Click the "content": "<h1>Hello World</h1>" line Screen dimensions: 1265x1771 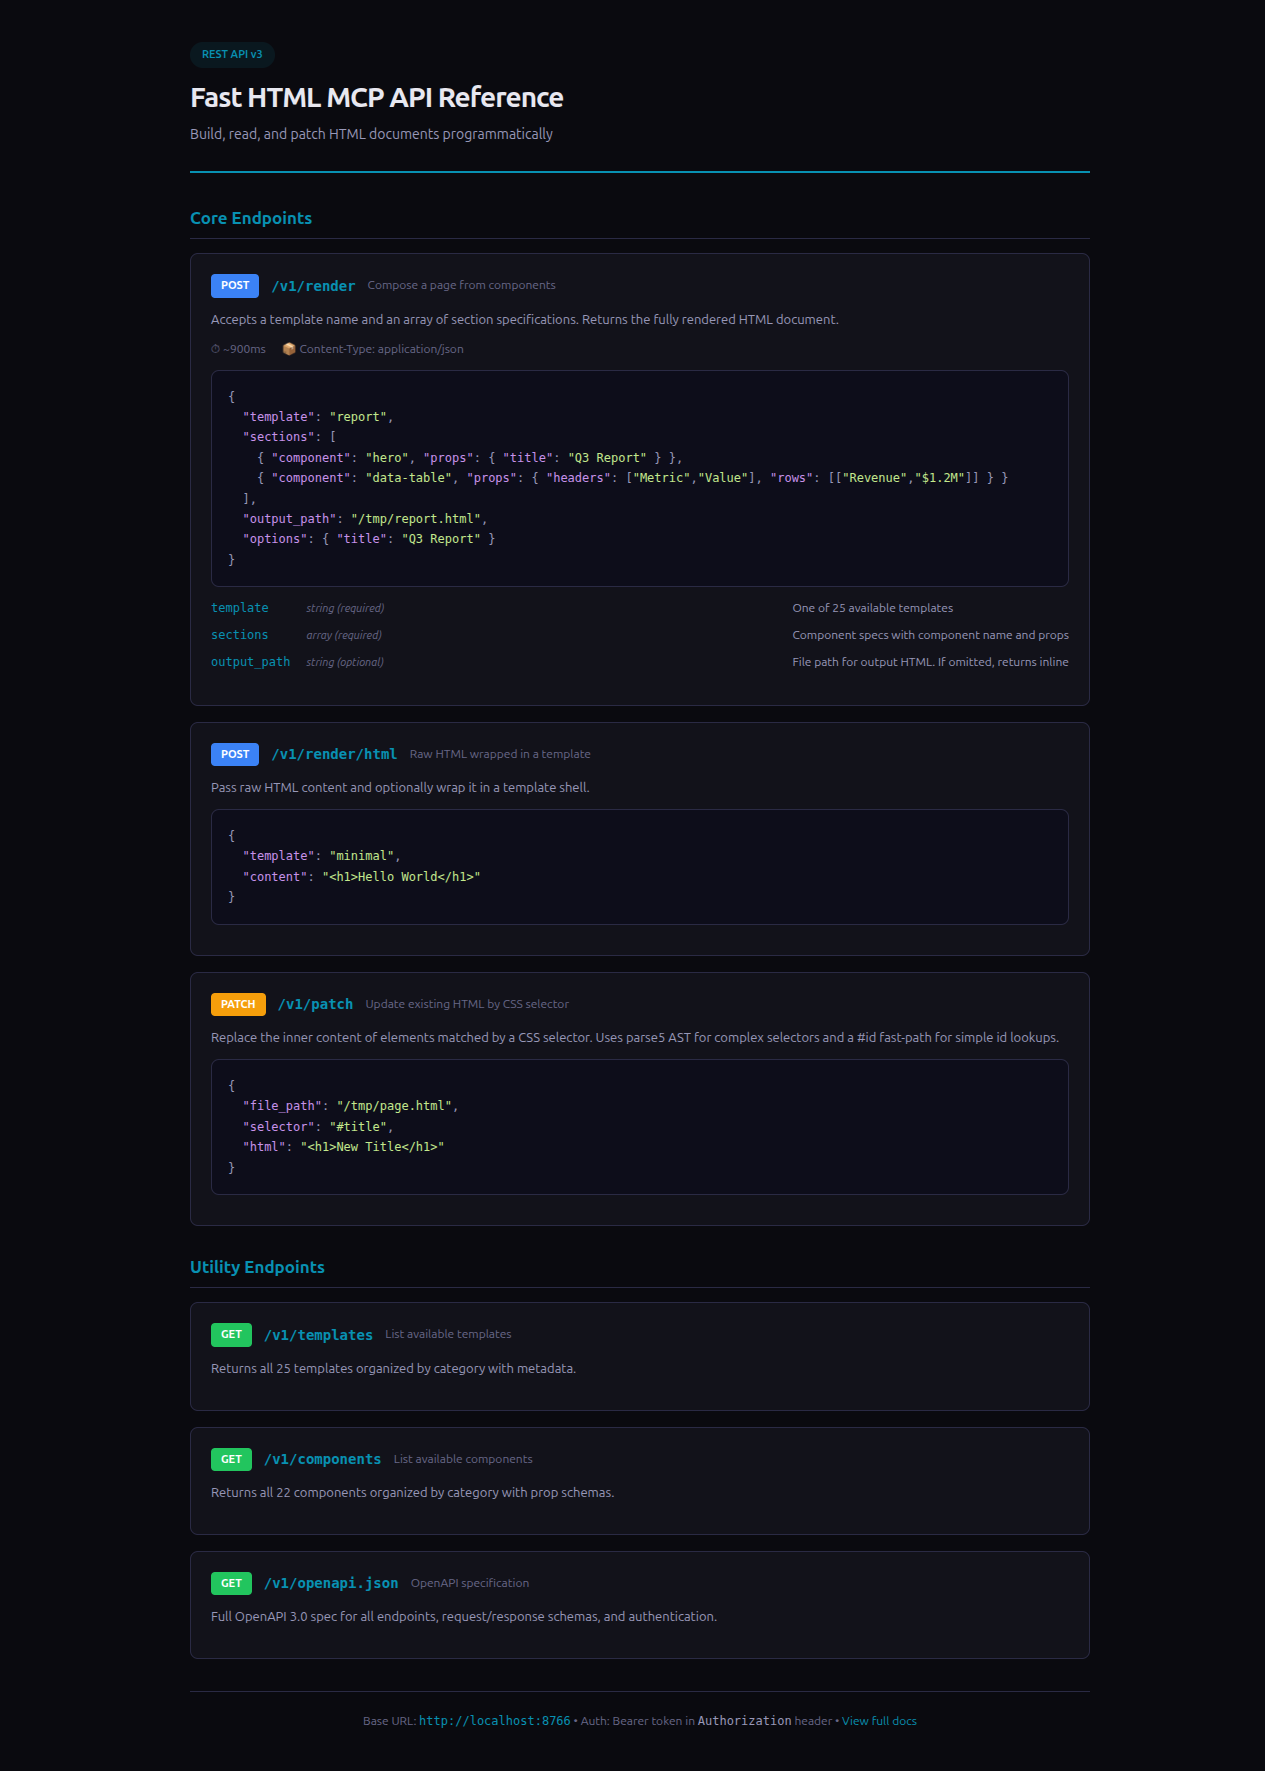point(361,877)
